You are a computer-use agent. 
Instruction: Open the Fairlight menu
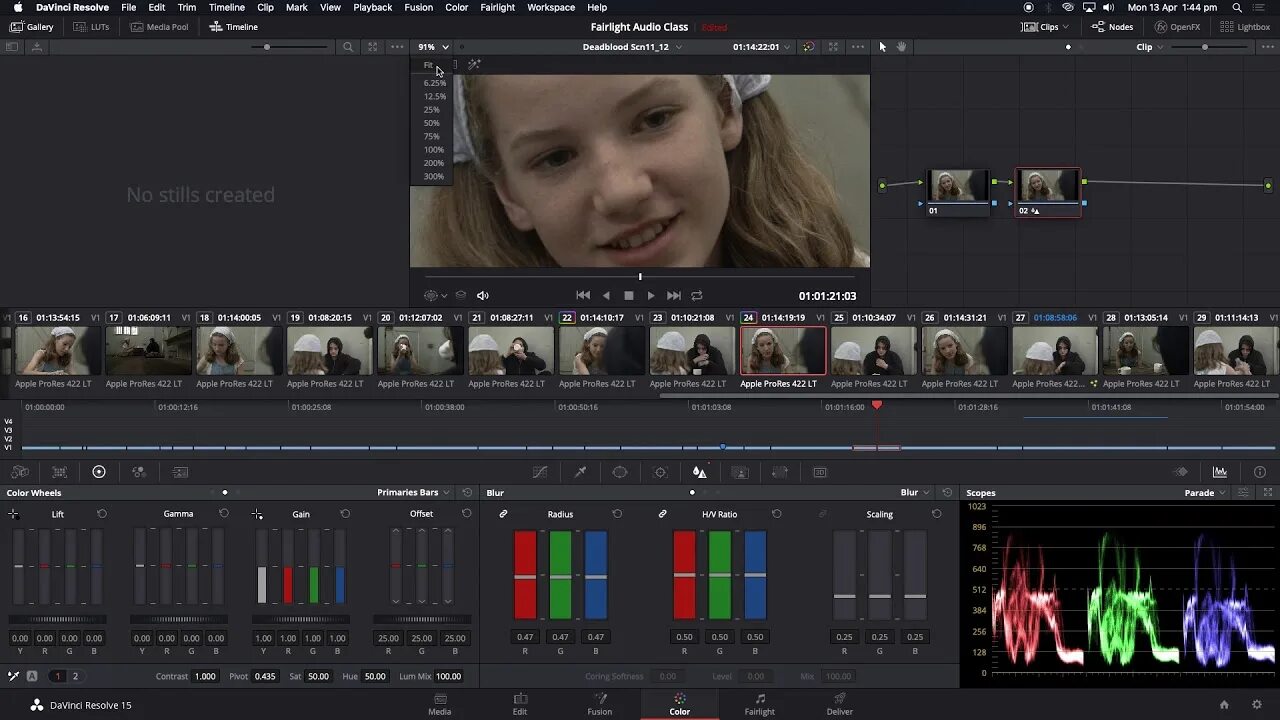497,7
